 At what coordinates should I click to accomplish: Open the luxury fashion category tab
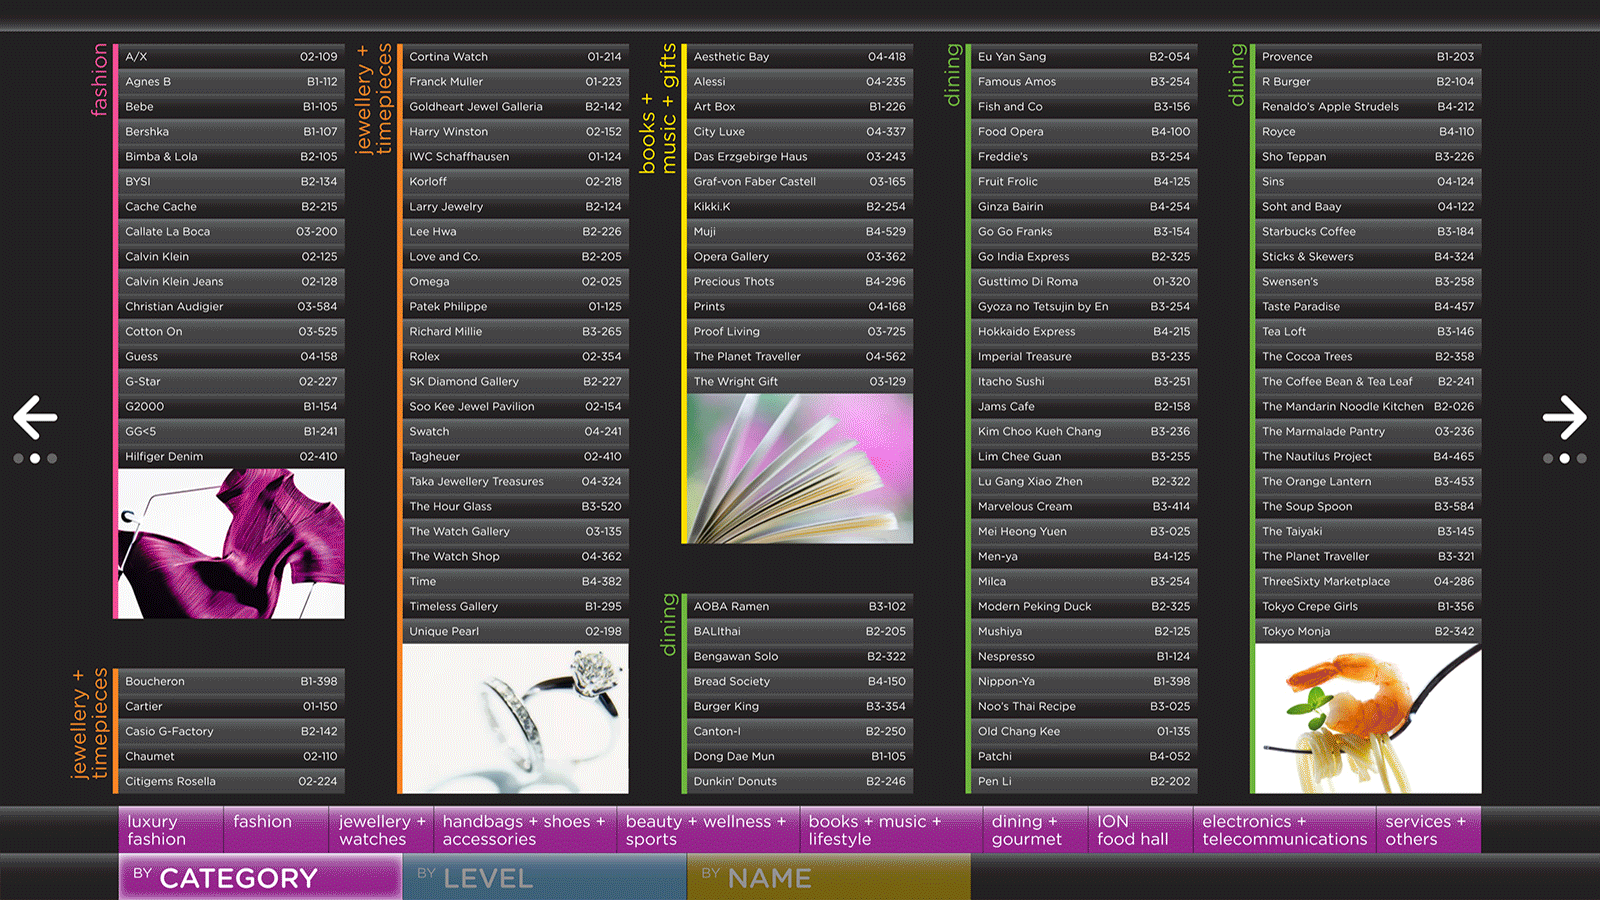tap(171, 830)
